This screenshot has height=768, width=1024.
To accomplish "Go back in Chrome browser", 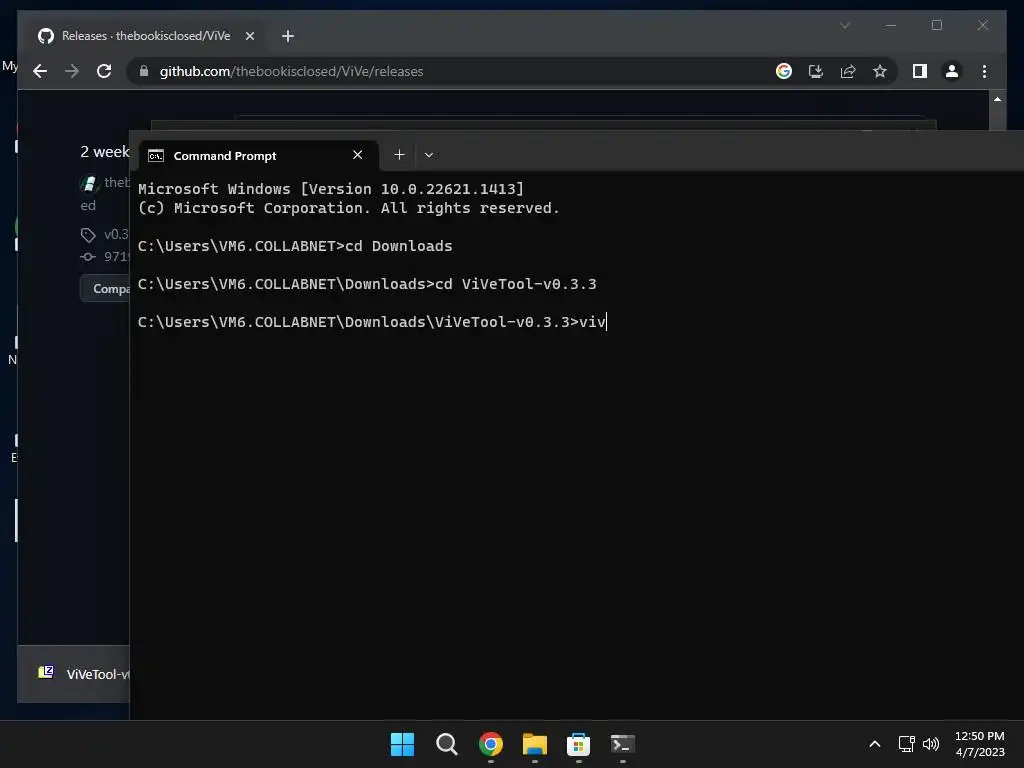I will point(40,71).
